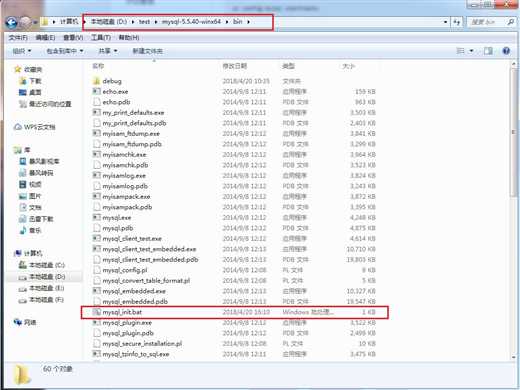Open the 共享 dropdown in toolbar
The height and width of the screenshot is (390, 520).
(108, 51)
